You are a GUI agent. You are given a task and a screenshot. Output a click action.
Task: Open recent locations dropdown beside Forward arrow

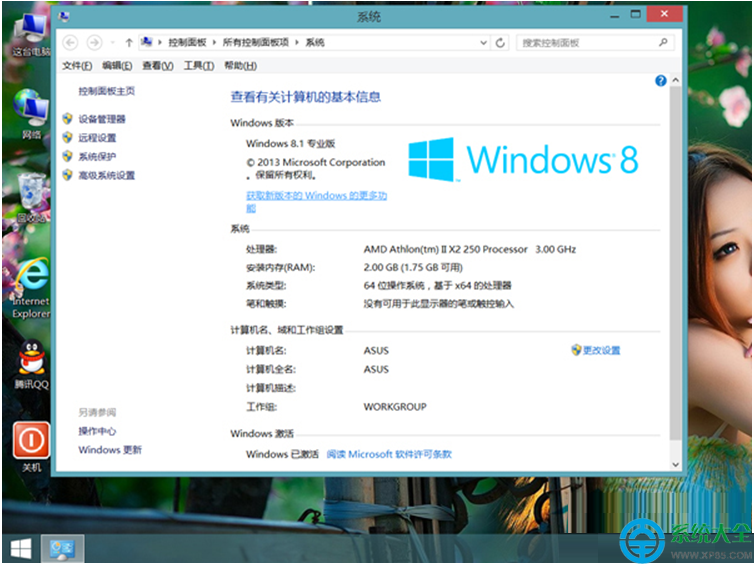113,43
